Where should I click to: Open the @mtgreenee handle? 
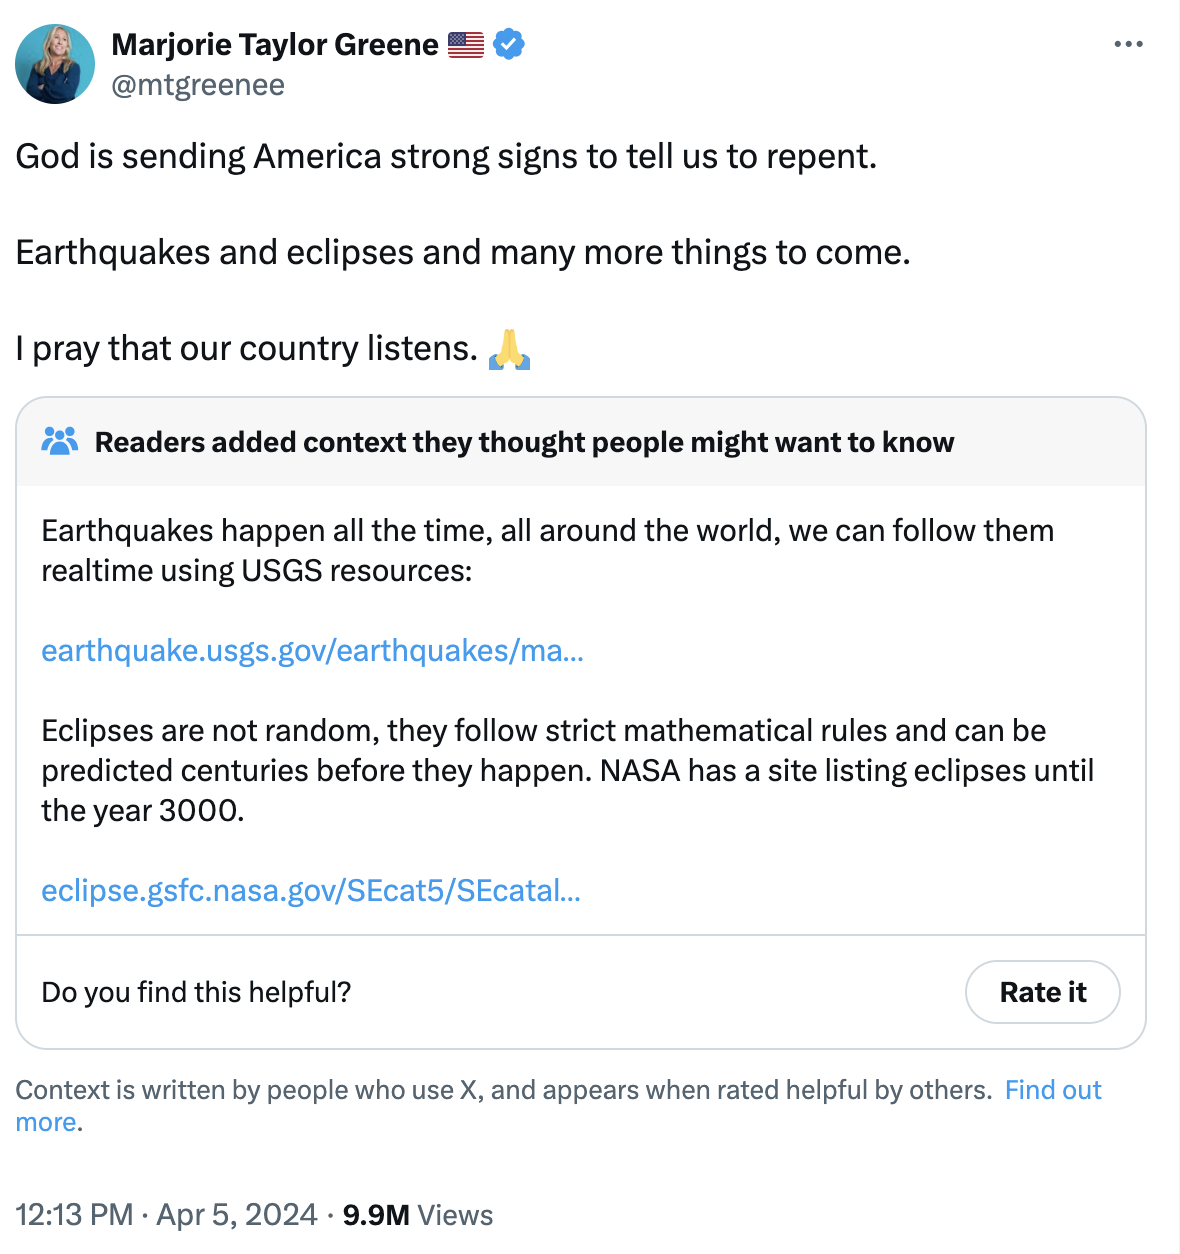[198, 85]
